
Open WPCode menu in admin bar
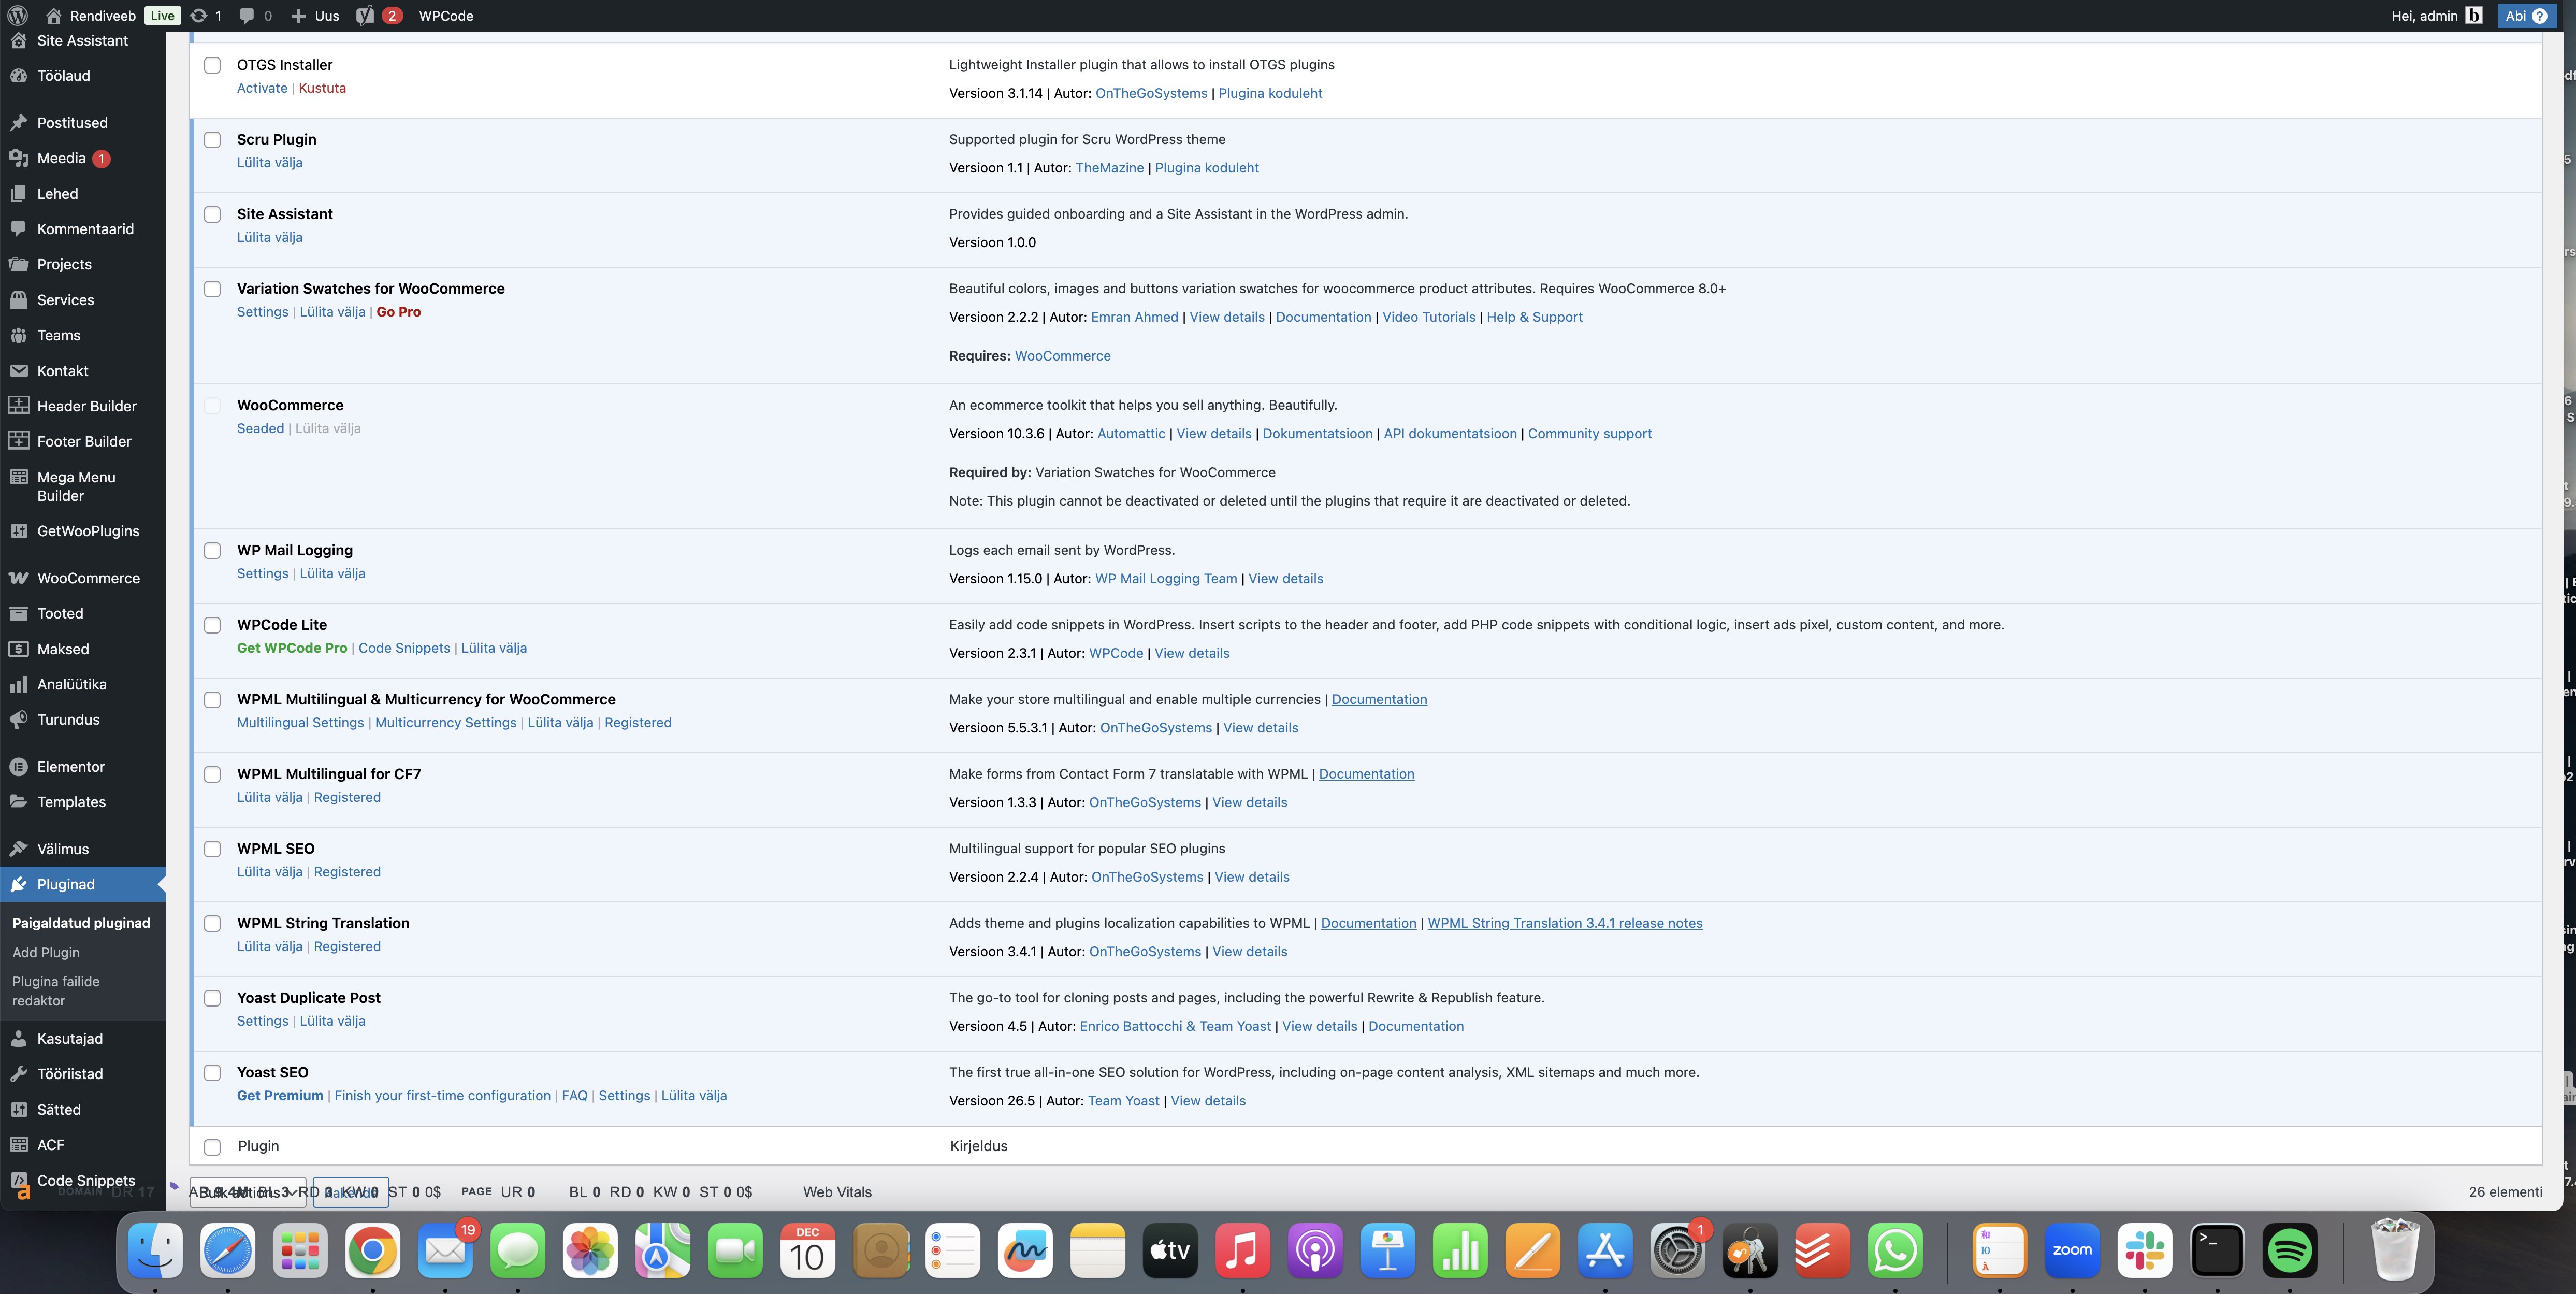(446, 15)
